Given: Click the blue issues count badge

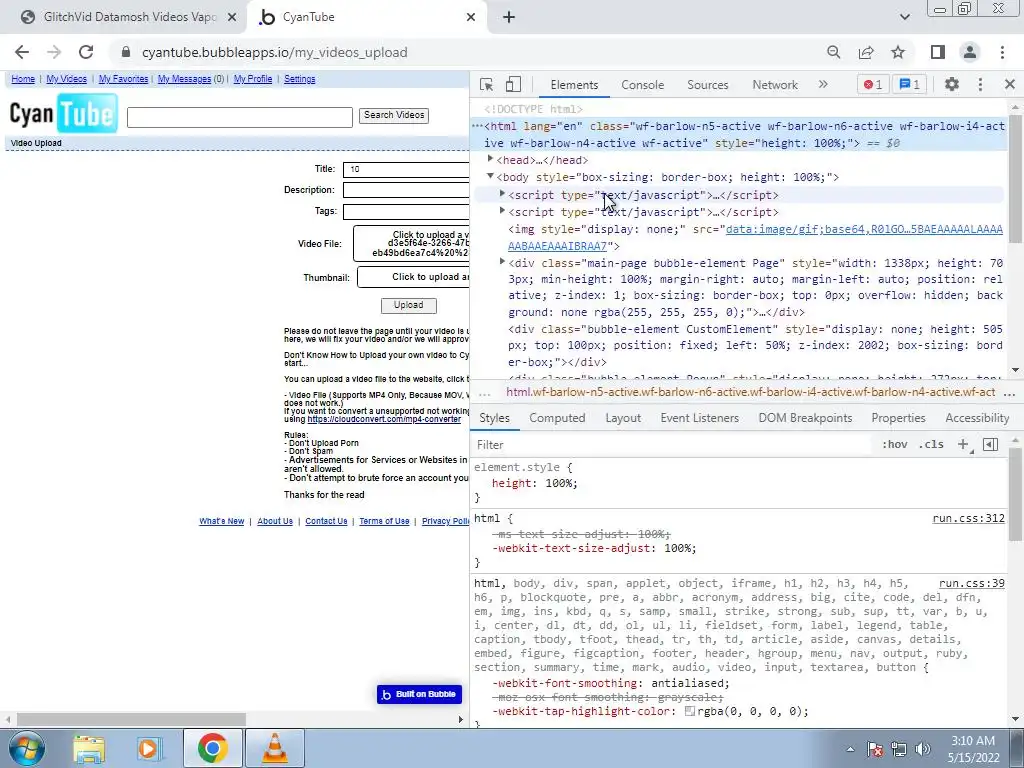Looking at the screenshot, I should pos(910,84).
